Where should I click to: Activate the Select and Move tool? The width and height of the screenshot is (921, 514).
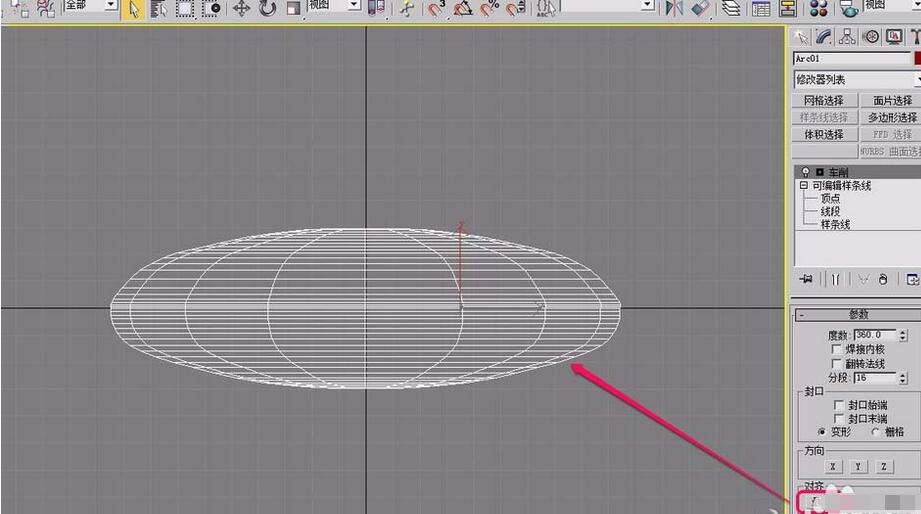241,9
